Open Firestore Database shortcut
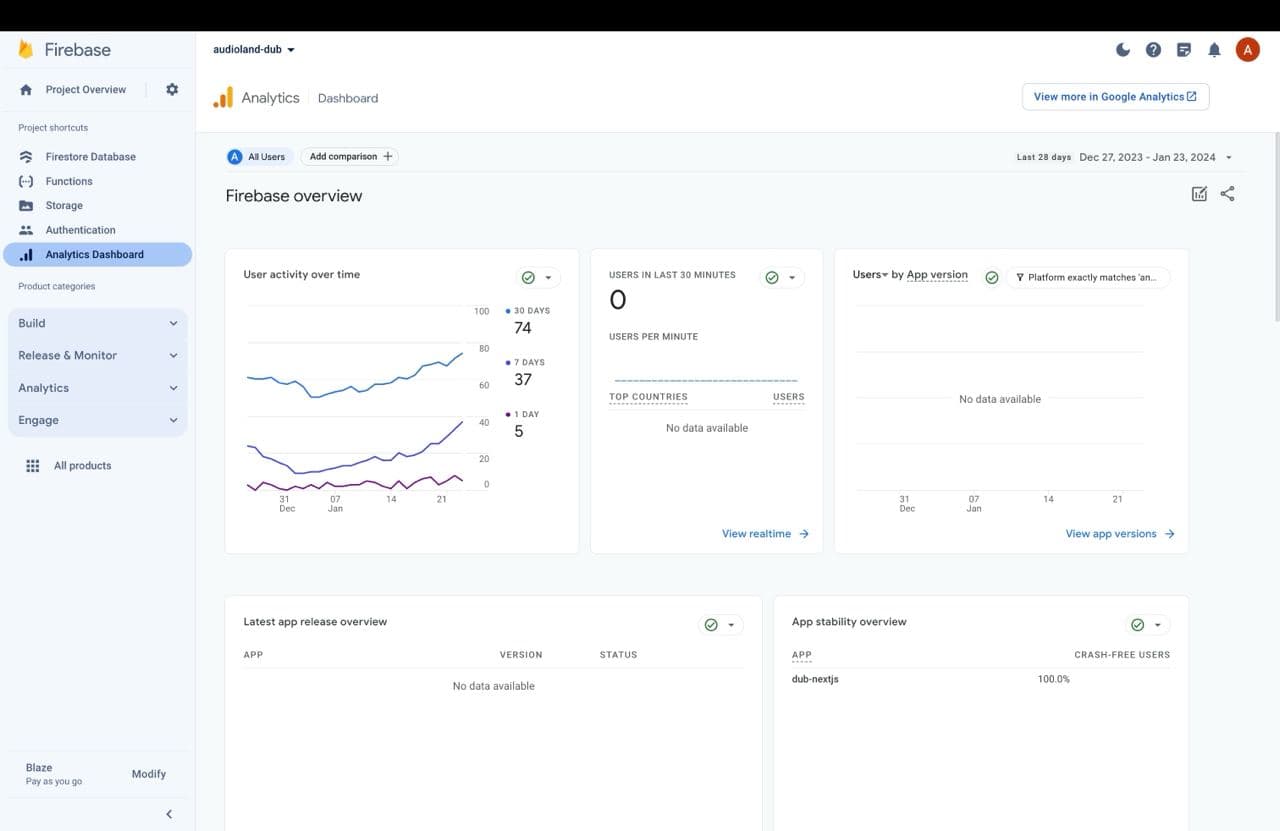 tap(90, 157)
